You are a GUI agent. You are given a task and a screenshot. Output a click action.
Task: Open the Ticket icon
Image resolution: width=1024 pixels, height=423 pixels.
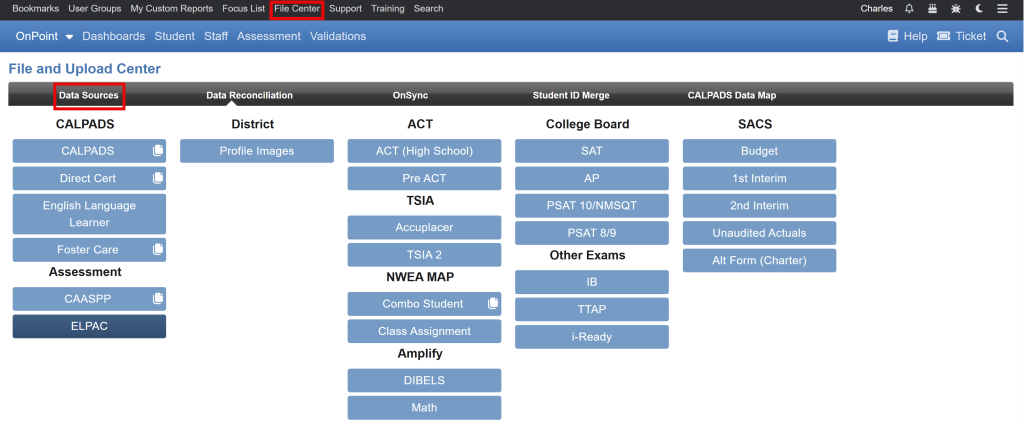943,37
